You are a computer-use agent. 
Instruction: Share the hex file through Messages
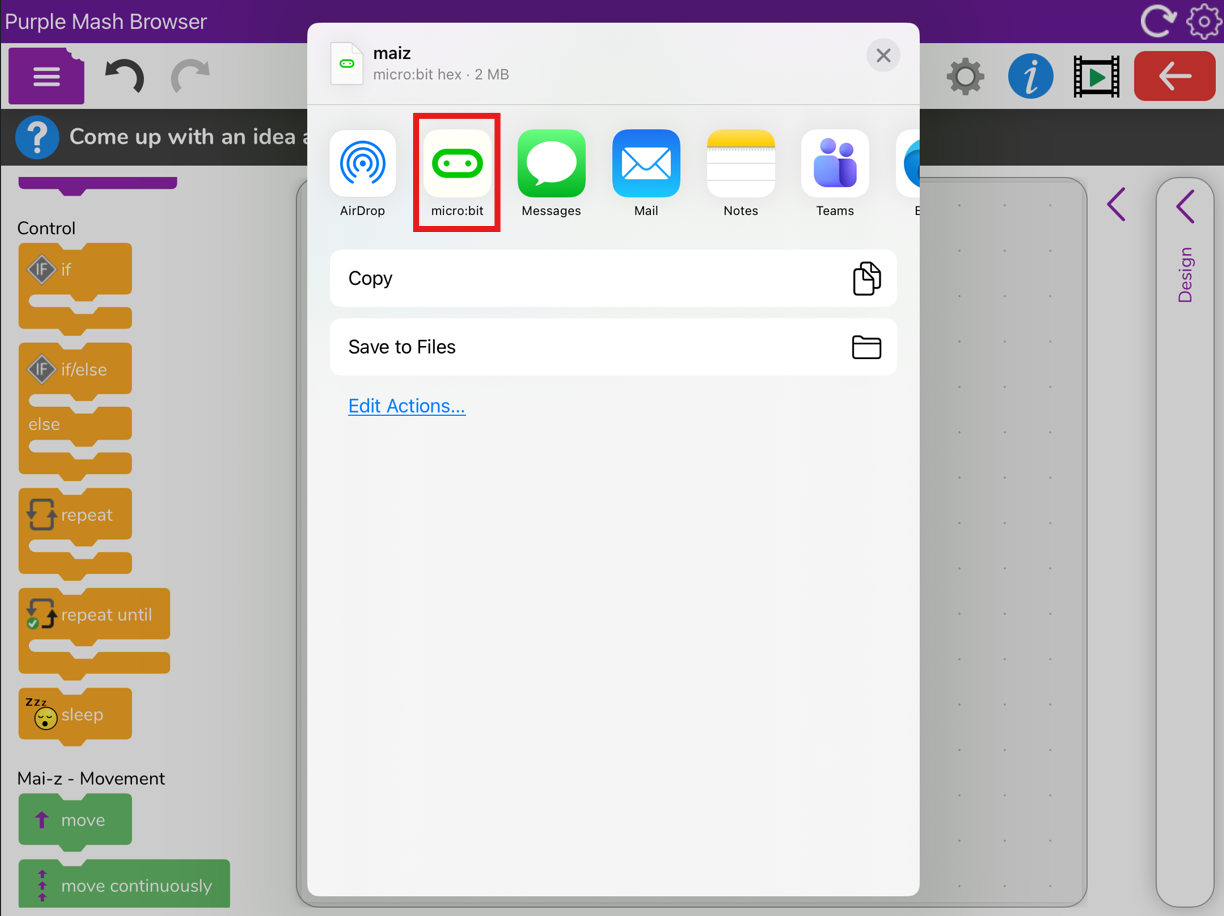pos(551,172)
